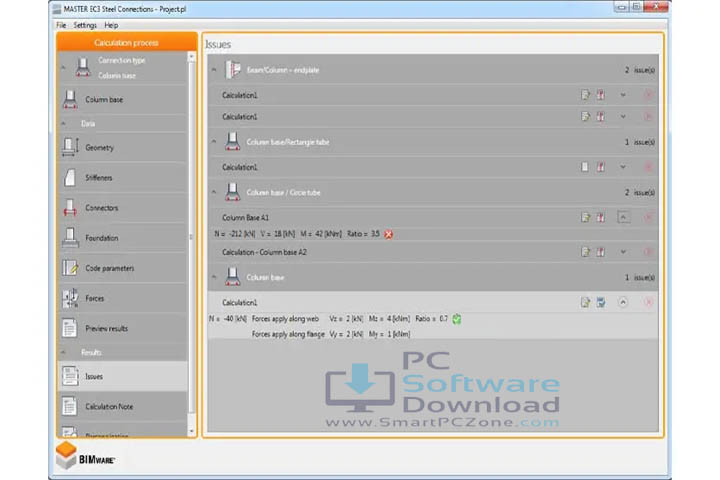Go to the Foundation step
Screen dimensions: 720x480
(123, 238)
